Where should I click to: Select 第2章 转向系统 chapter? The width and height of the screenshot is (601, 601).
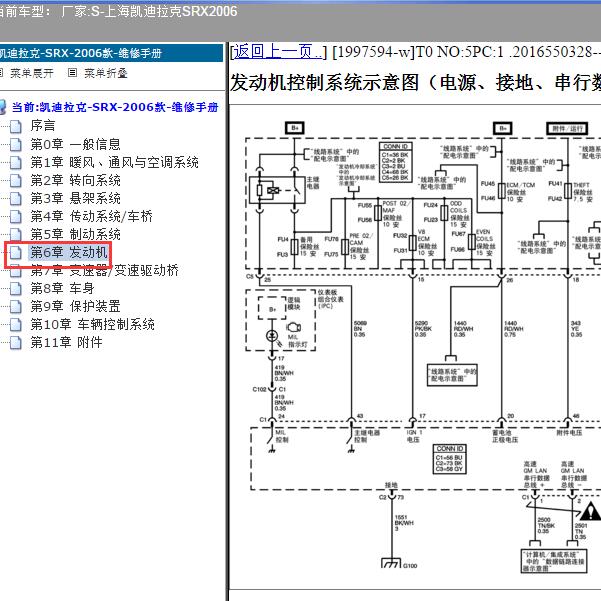76,180
